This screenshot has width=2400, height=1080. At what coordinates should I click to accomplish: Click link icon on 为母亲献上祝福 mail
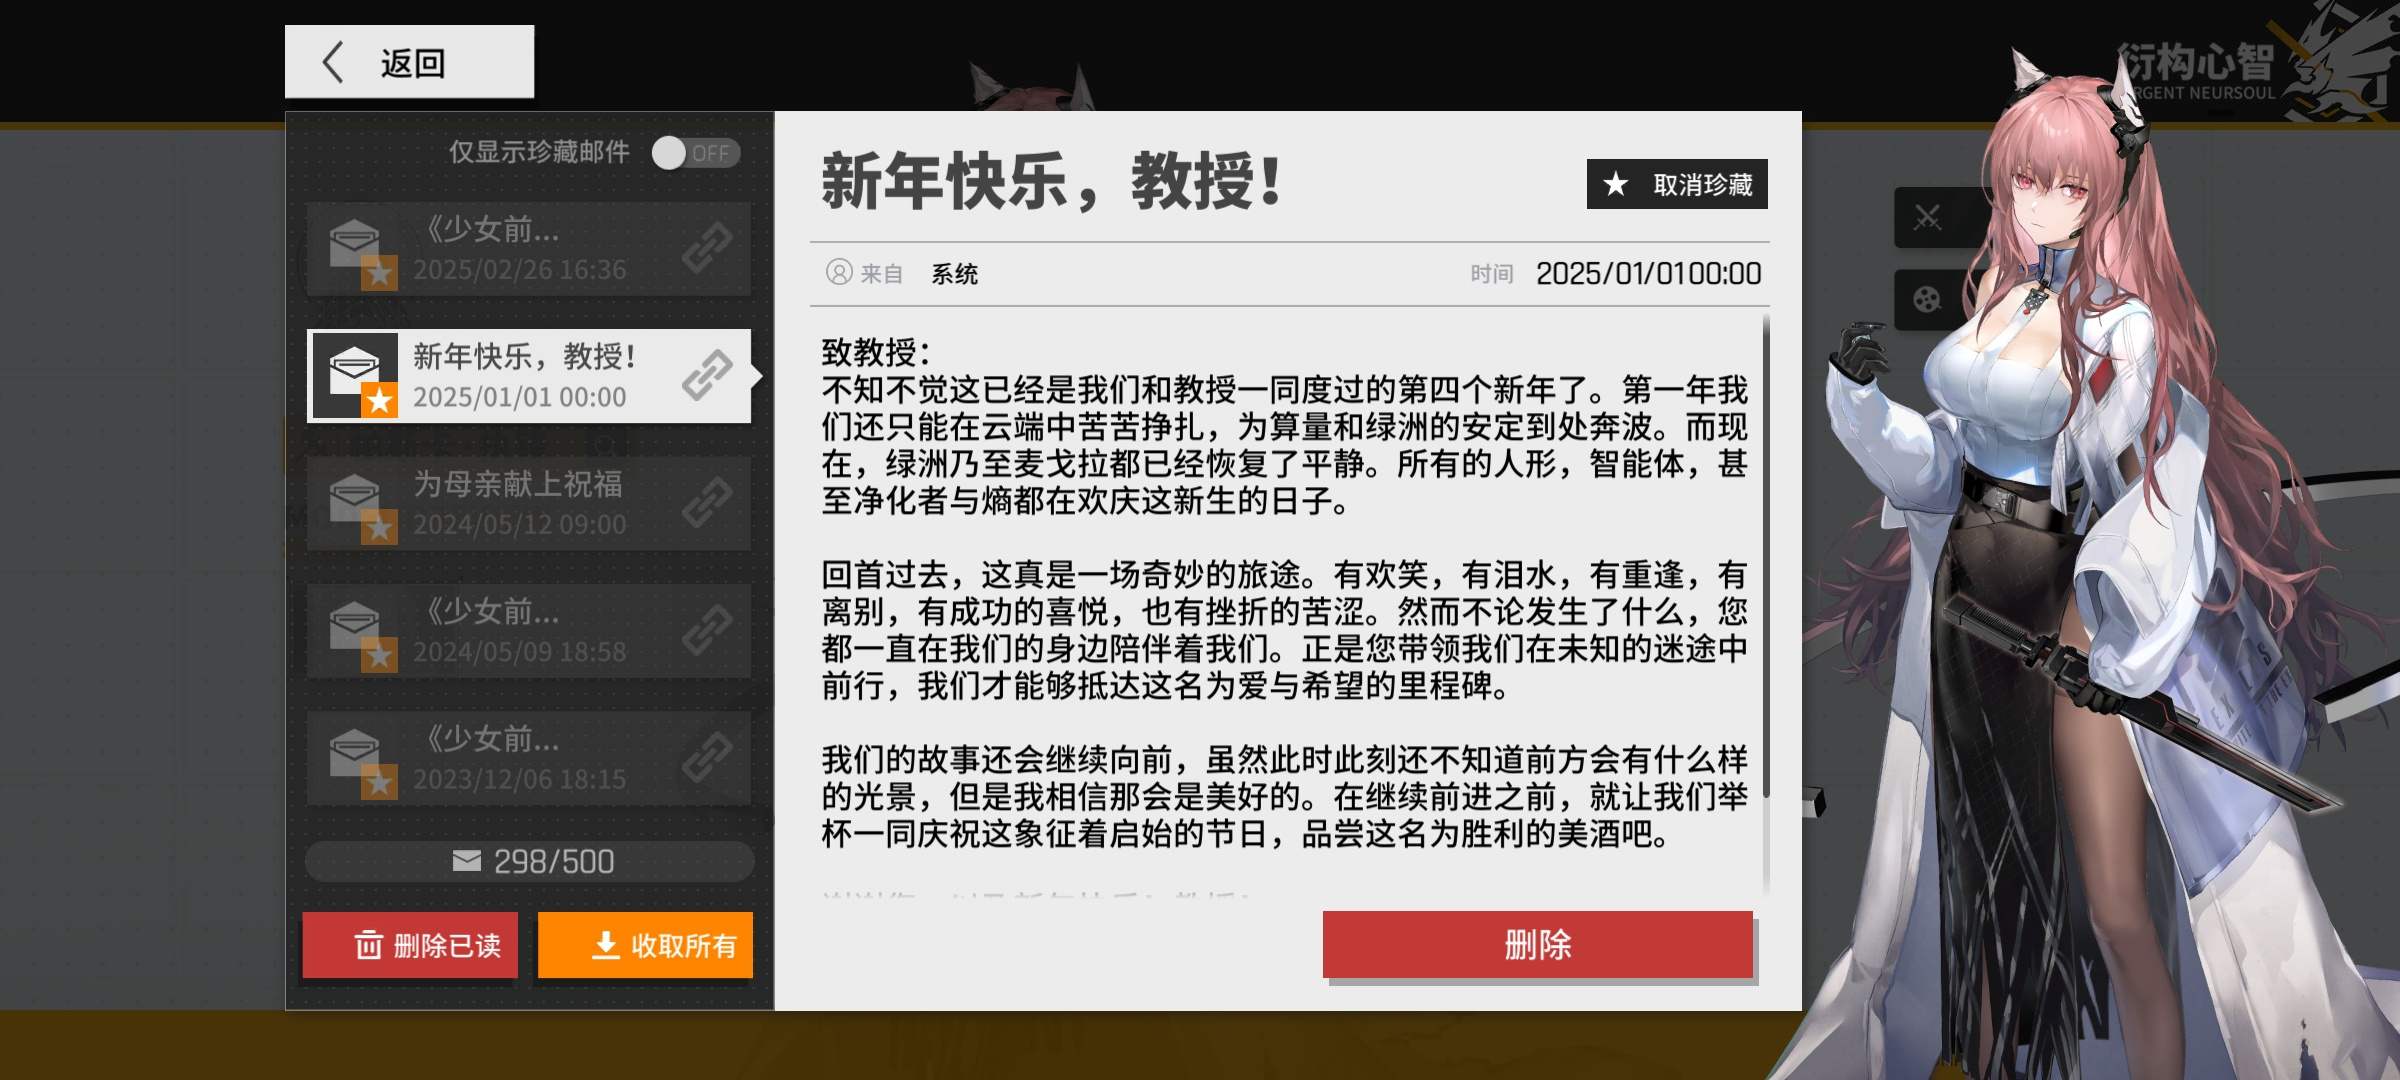click(x=708, y=503)
